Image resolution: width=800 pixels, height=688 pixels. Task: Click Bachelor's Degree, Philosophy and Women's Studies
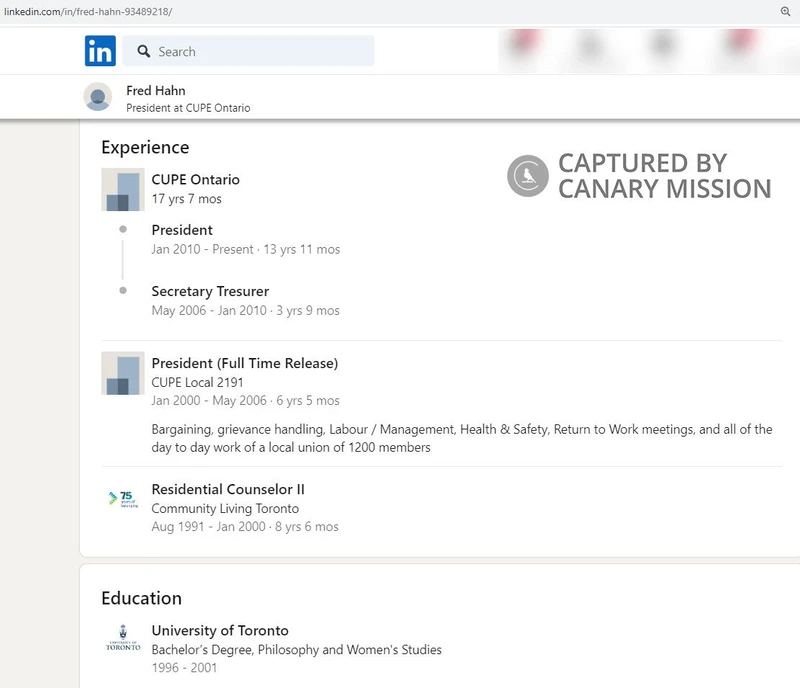296,650
